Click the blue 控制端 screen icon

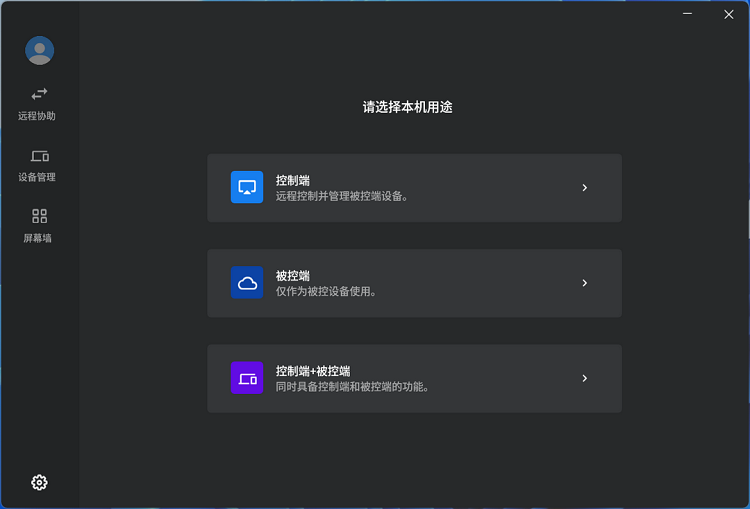[247, 187]
